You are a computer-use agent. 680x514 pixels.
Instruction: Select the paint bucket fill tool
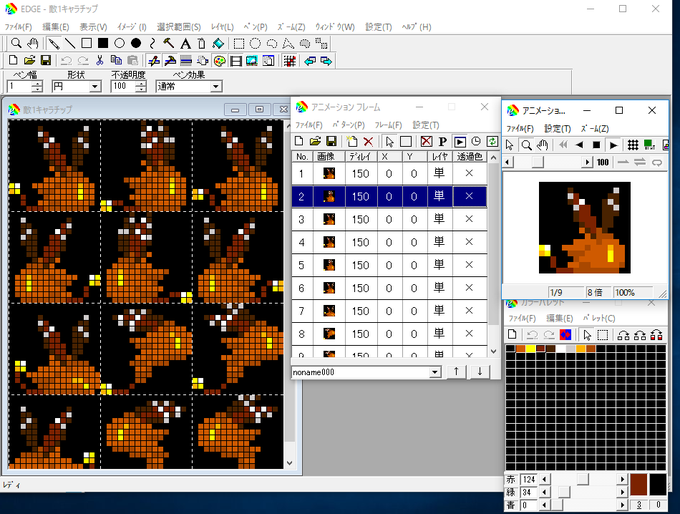218,43
